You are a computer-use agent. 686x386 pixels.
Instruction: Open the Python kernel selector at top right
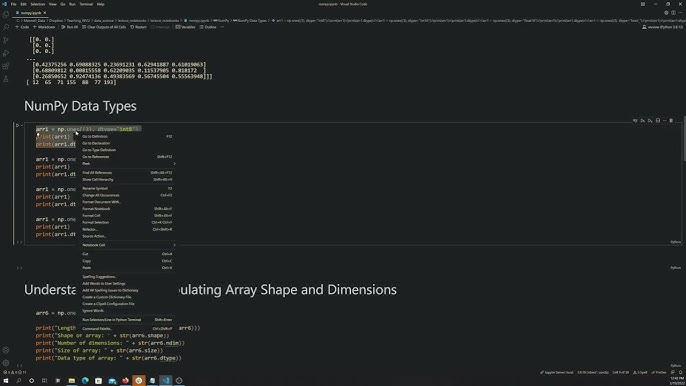click(662, 27)
